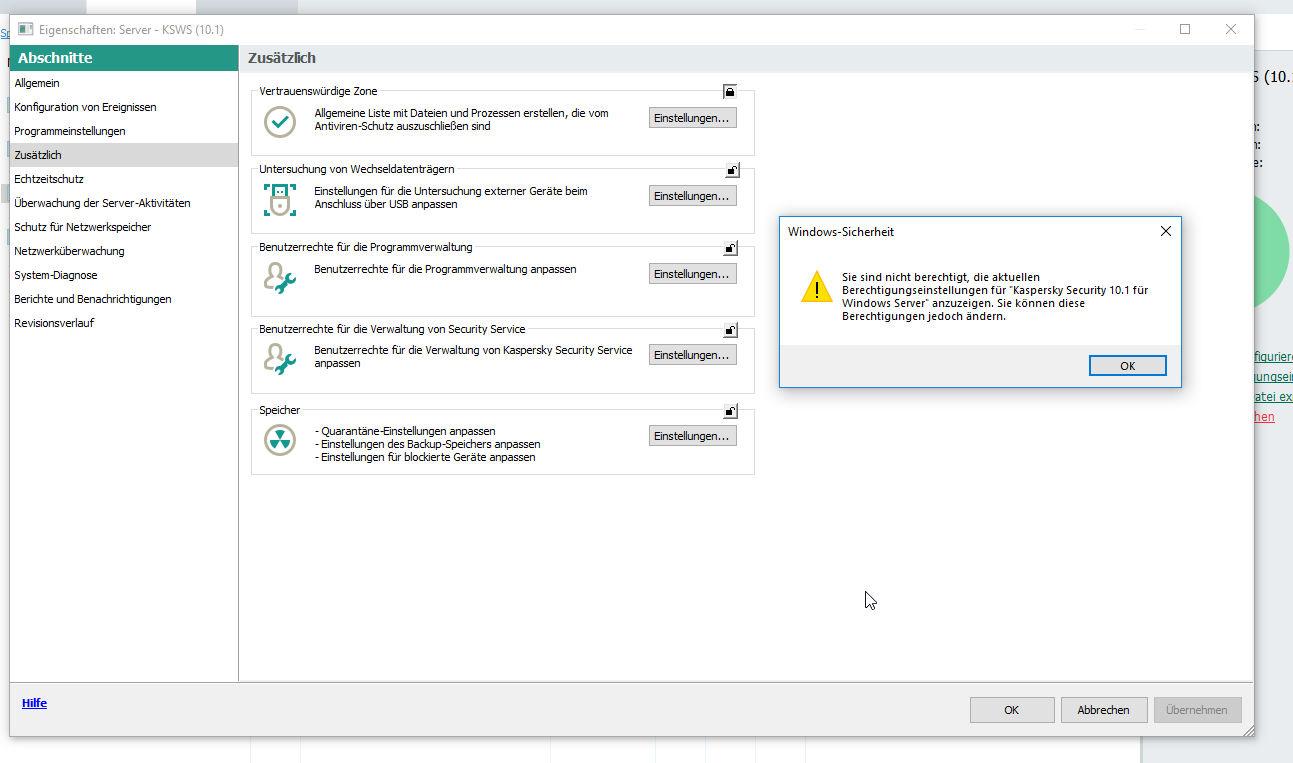Image resolution: width=1293 pixels, height=763 pixels.
Task: Open the Echtzeitschutz section
Action: (x=124, y=179)
